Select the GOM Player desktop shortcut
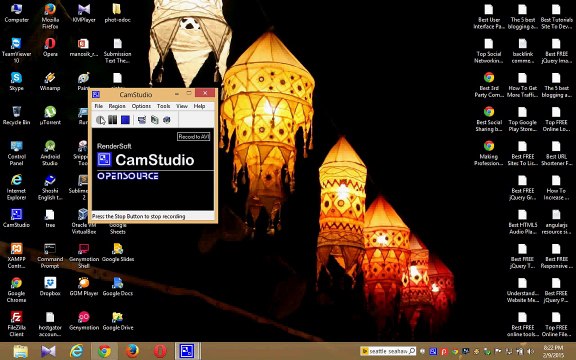This screenshot has width=576, height=360. (84, 287)
